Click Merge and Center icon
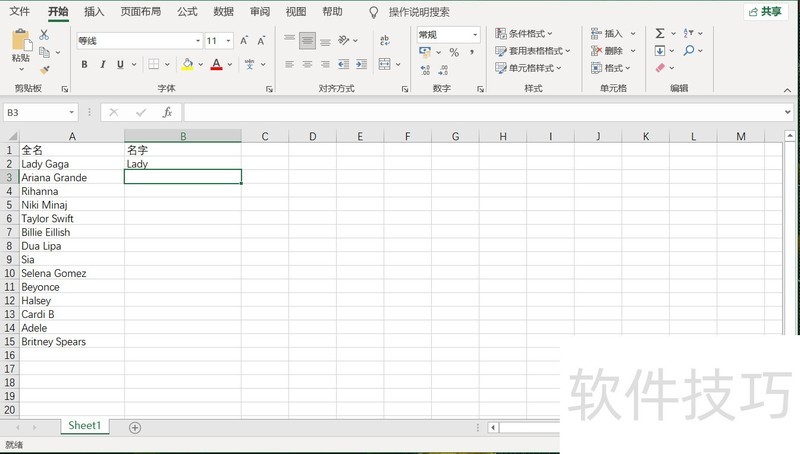This screenshot has height=454, width=800. click(385, 64)
